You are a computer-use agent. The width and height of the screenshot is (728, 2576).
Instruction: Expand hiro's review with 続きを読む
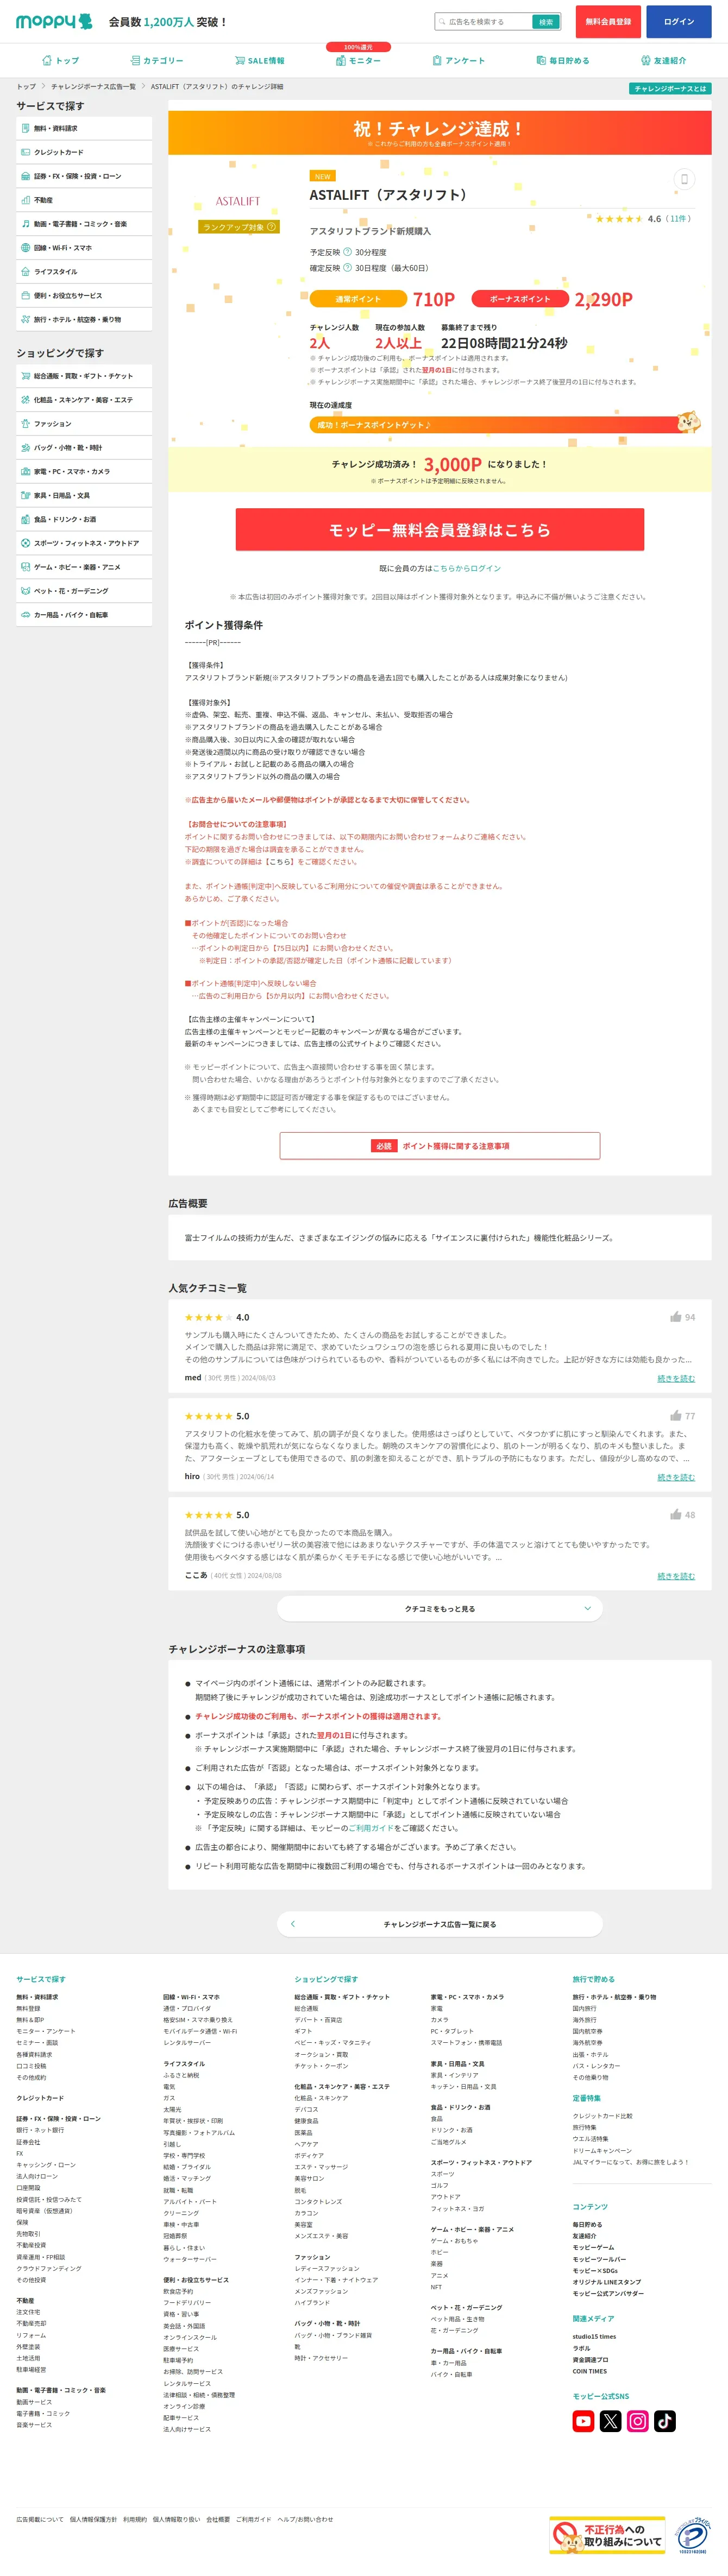click(x=676, y=1477)
